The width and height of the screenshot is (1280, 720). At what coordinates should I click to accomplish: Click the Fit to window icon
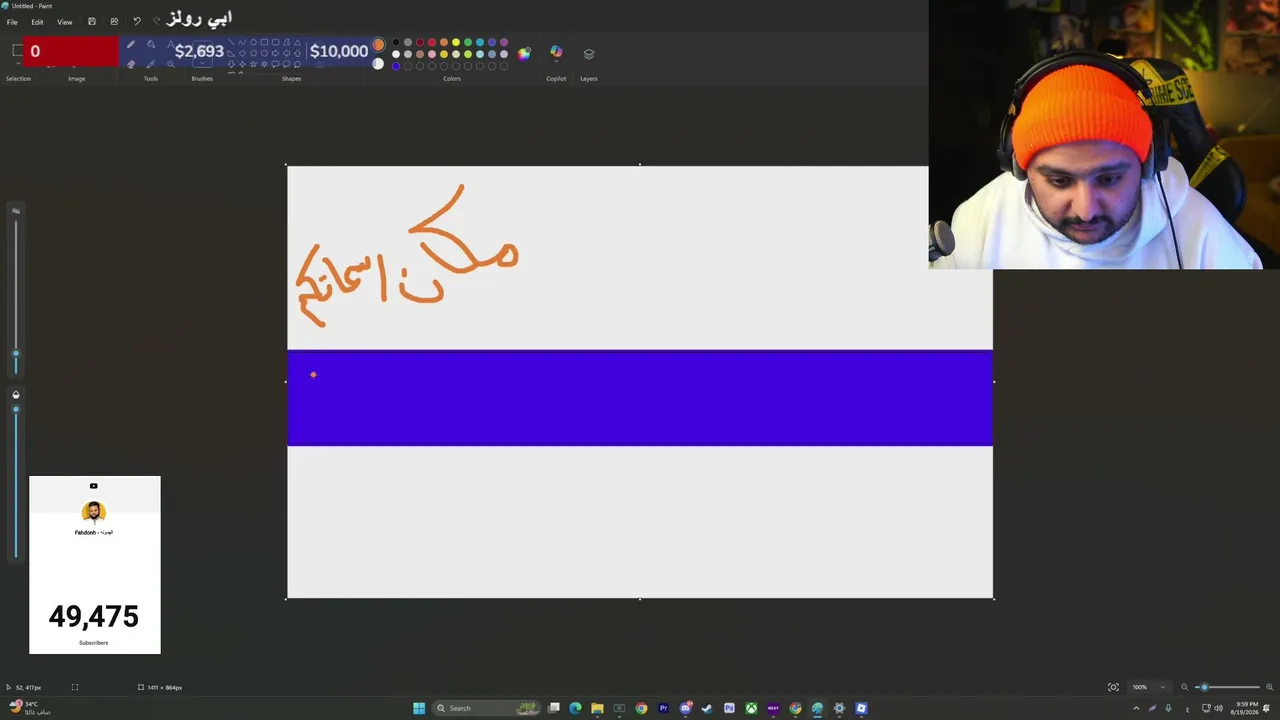(1113, 687)
